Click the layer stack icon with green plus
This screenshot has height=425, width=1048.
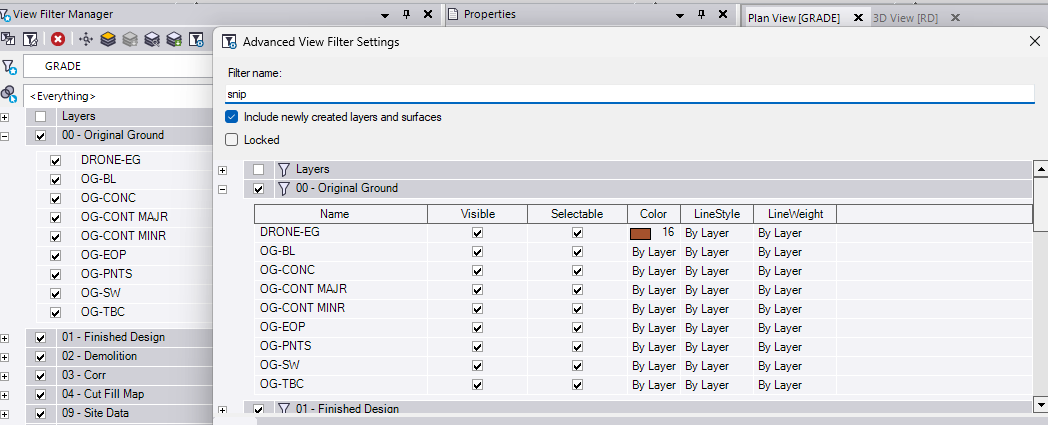[174, 39]
